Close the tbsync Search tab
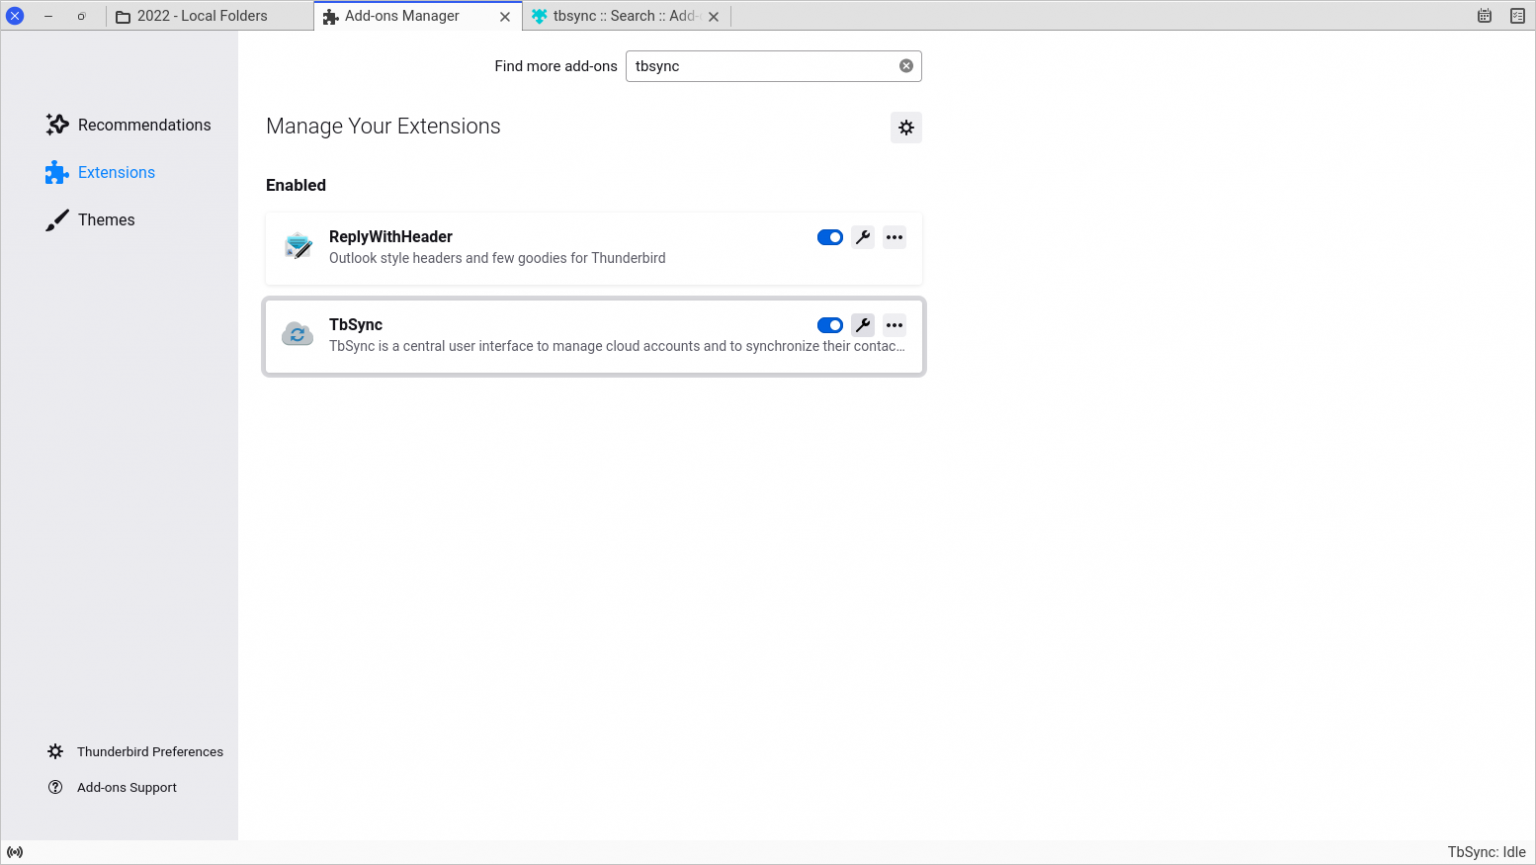1536x865 pixels. click(x=714, y=17)
